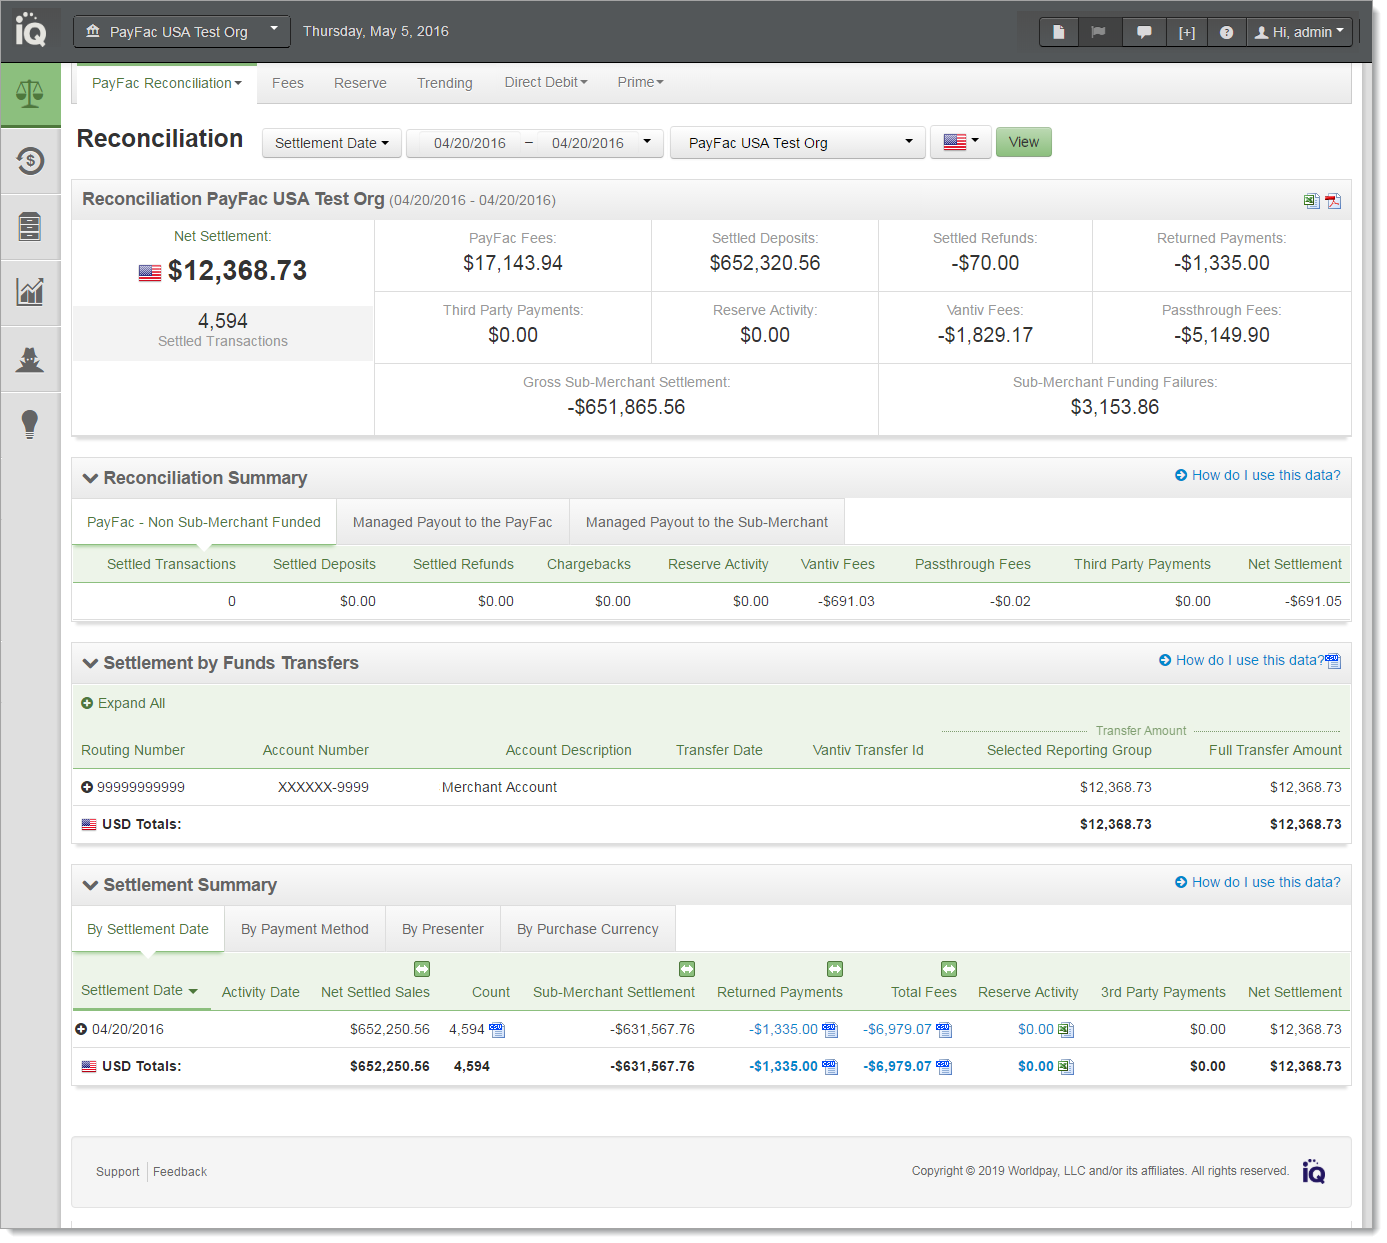Open the PayFac USA Test Org reporting group dropdown
1387x1243 pixels.
(797, 143)
